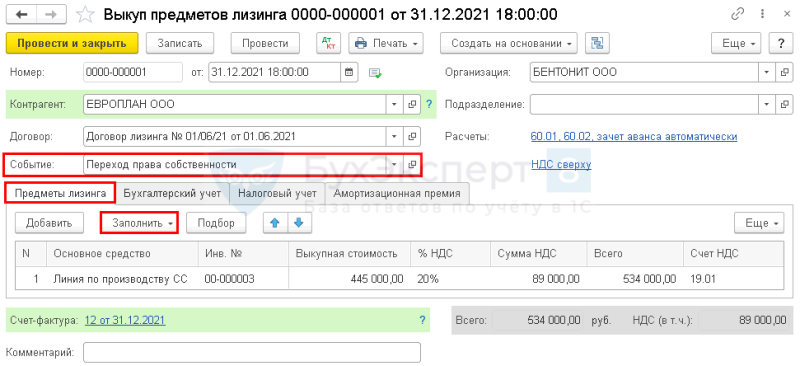Click the Добавить button
The image size is (800, 366).
pos(48,223)
